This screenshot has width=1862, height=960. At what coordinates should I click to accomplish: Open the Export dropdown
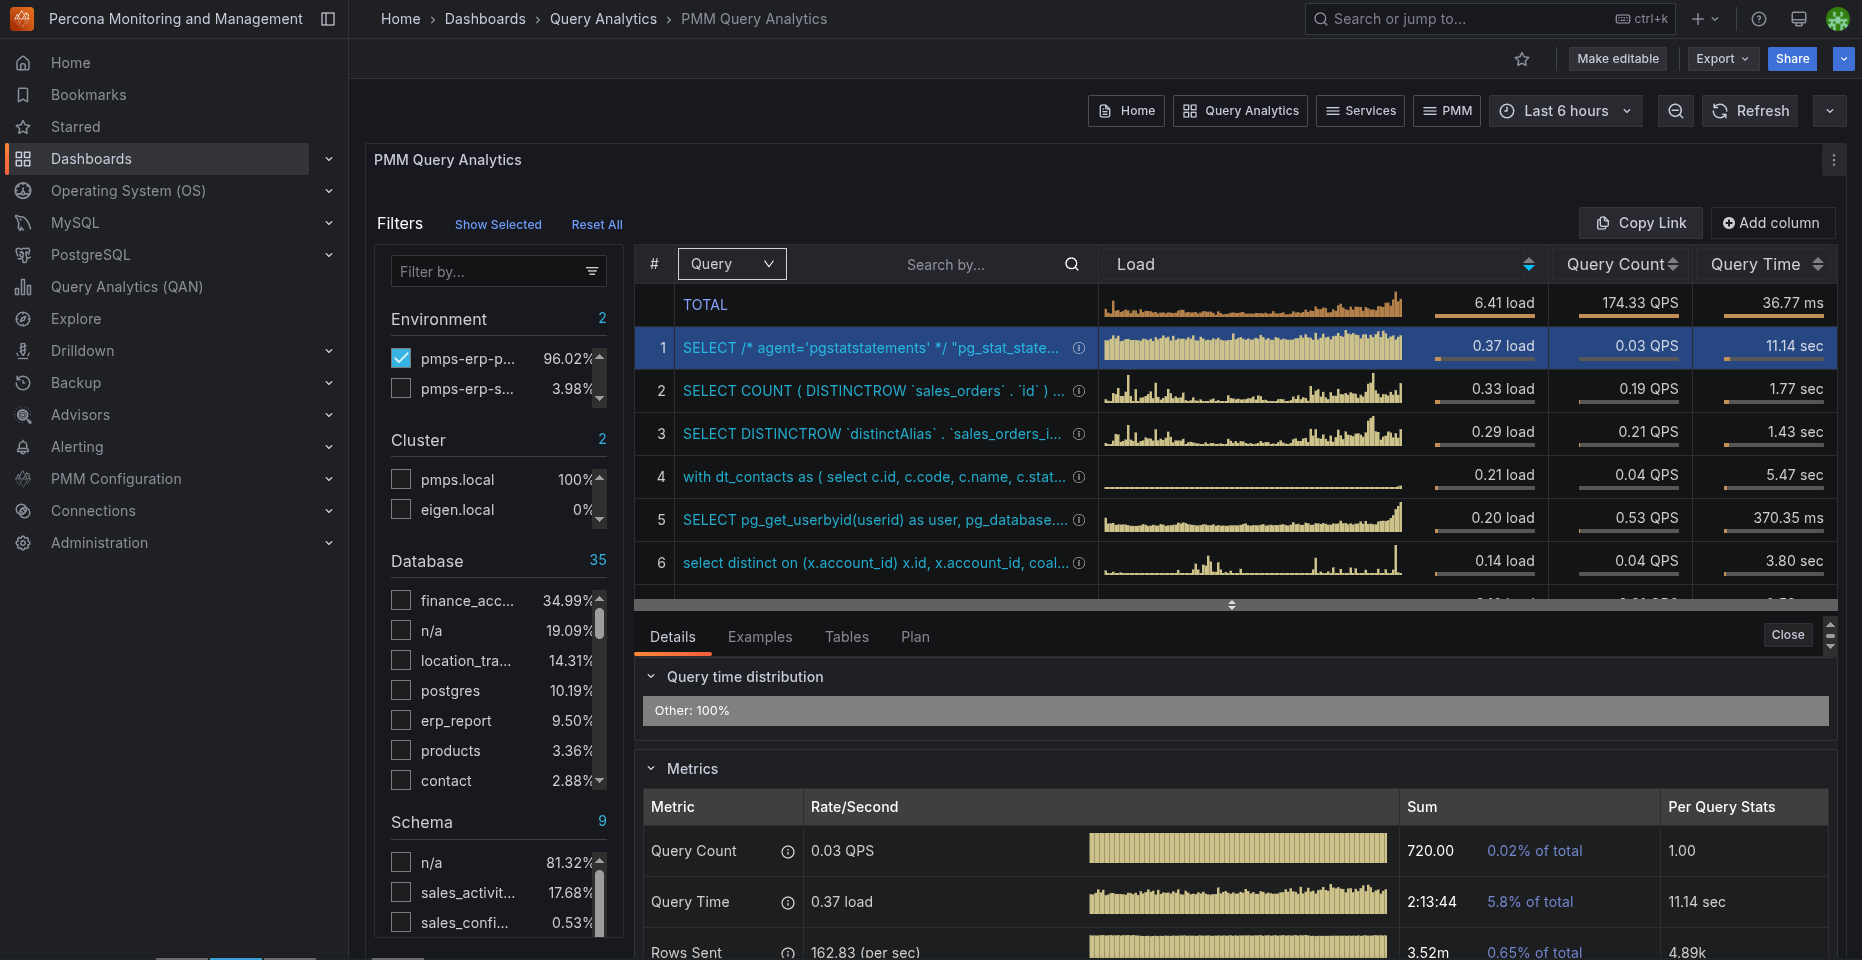1723,59
